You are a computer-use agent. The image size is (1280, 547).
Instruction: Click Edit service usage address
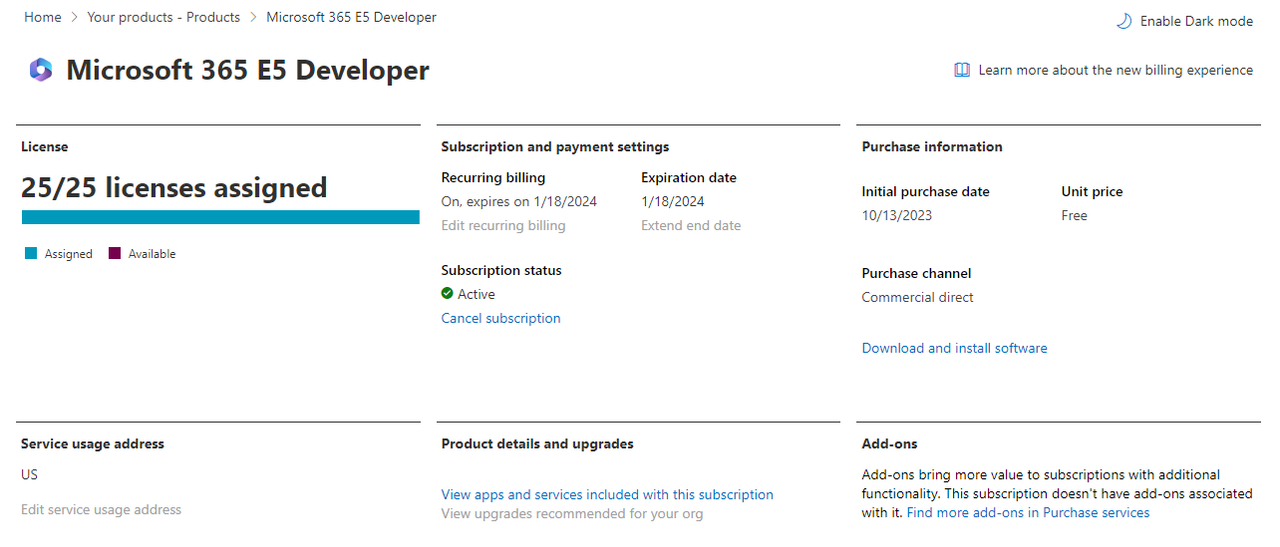pyautogui.click(x=101, y=510)
